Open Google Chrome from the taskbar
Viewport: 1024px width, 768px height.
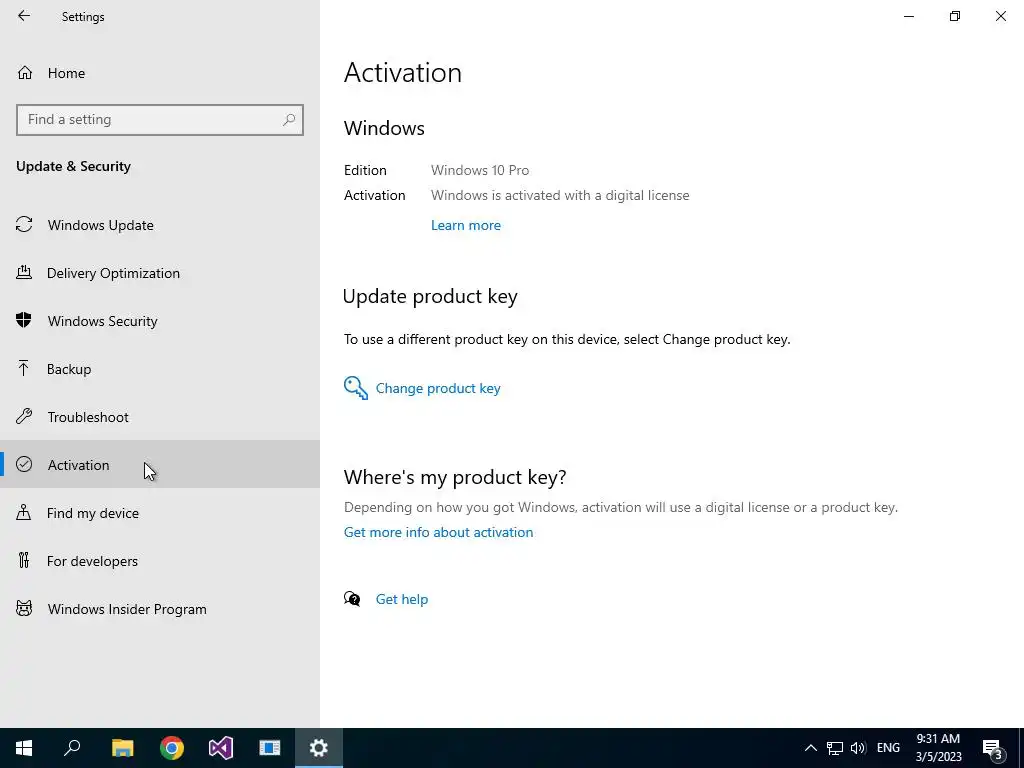pyautogui.click(x=172, y=748)
